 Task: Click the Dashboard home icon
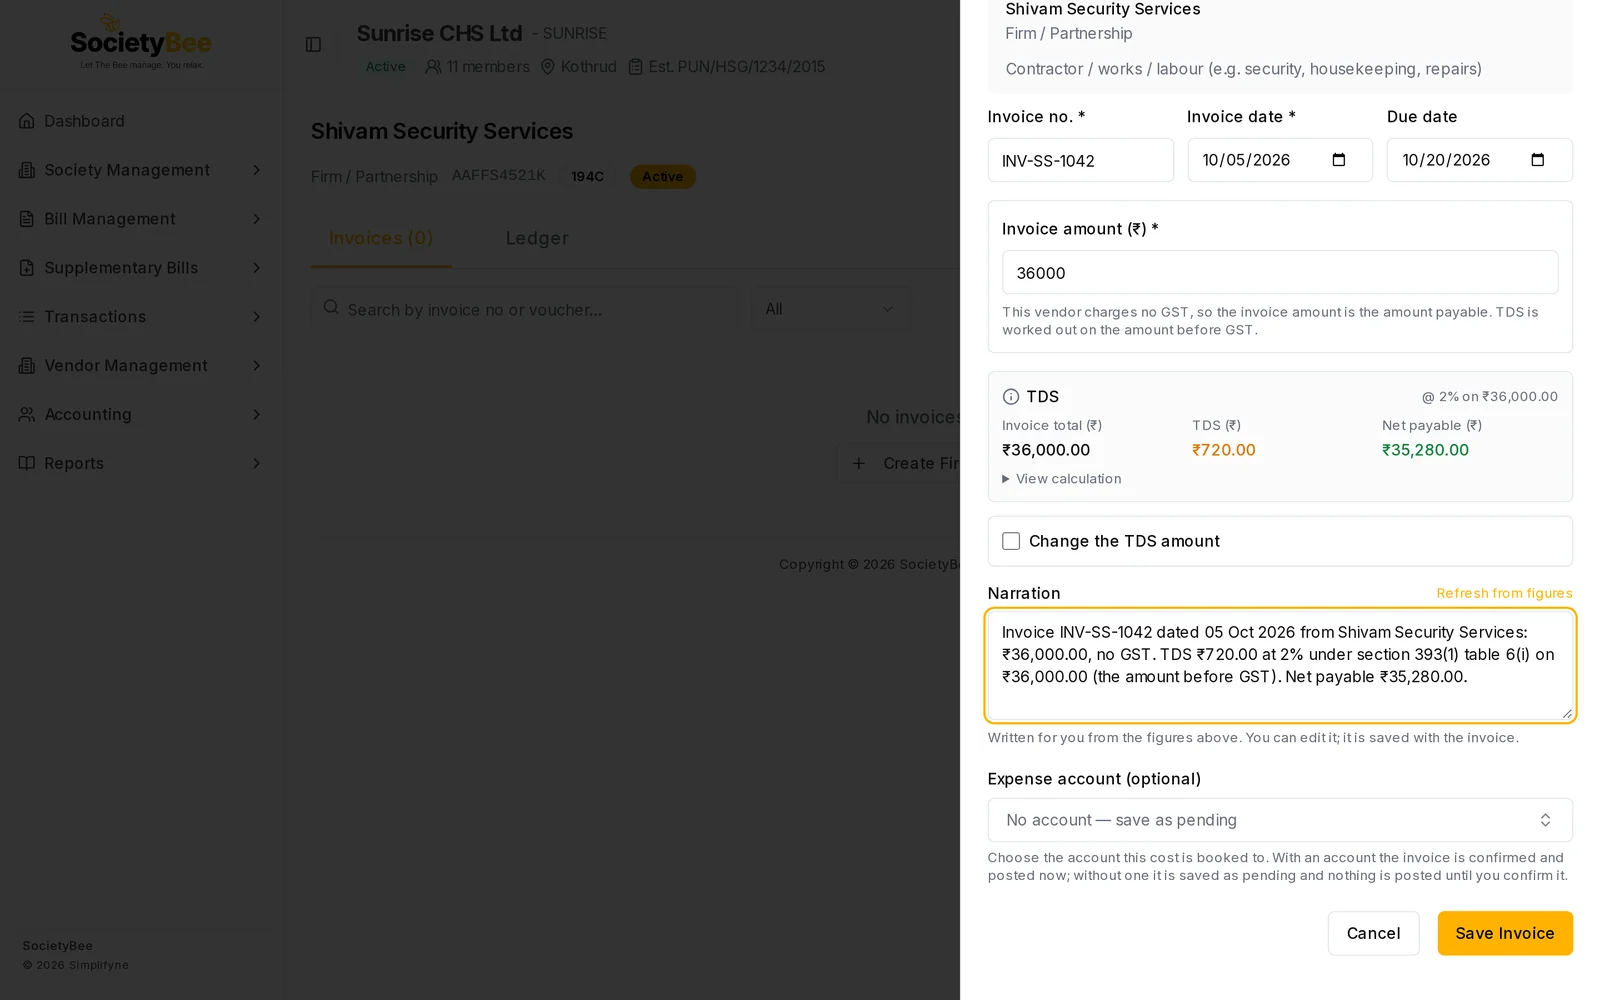[x=27, y=121]
